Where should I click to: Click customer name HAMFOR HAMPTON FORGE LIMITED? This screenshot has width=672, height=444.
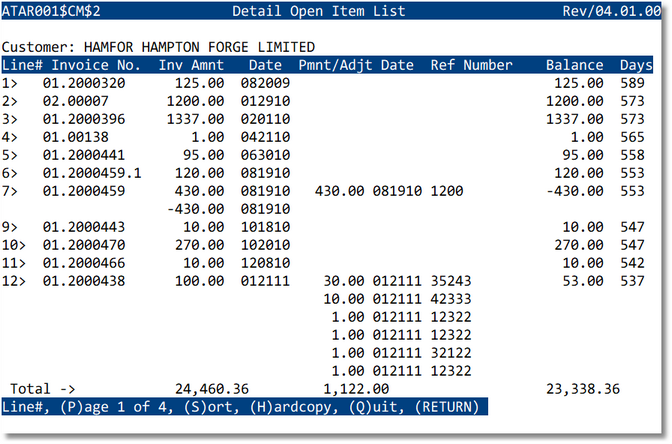coord(199,47)
